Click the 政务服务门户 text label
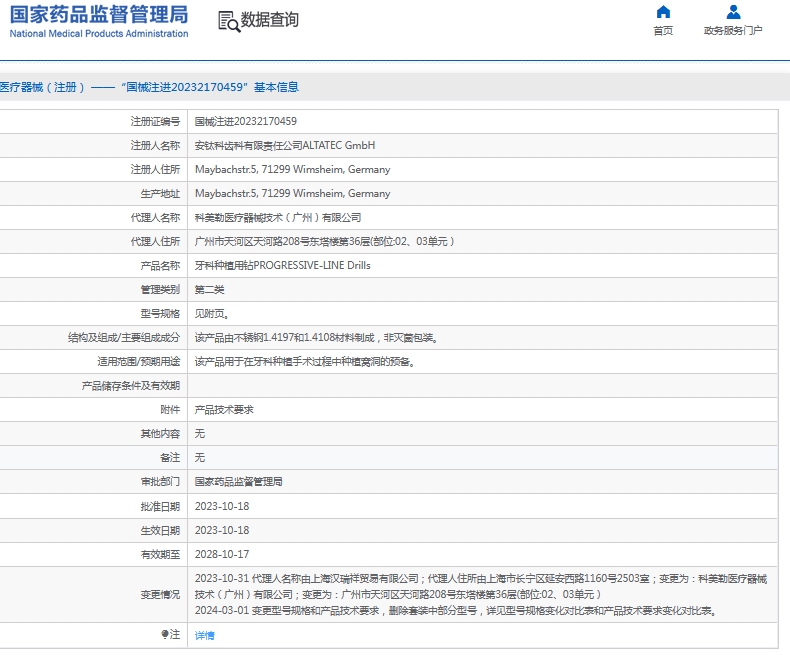 pos(733,31)
